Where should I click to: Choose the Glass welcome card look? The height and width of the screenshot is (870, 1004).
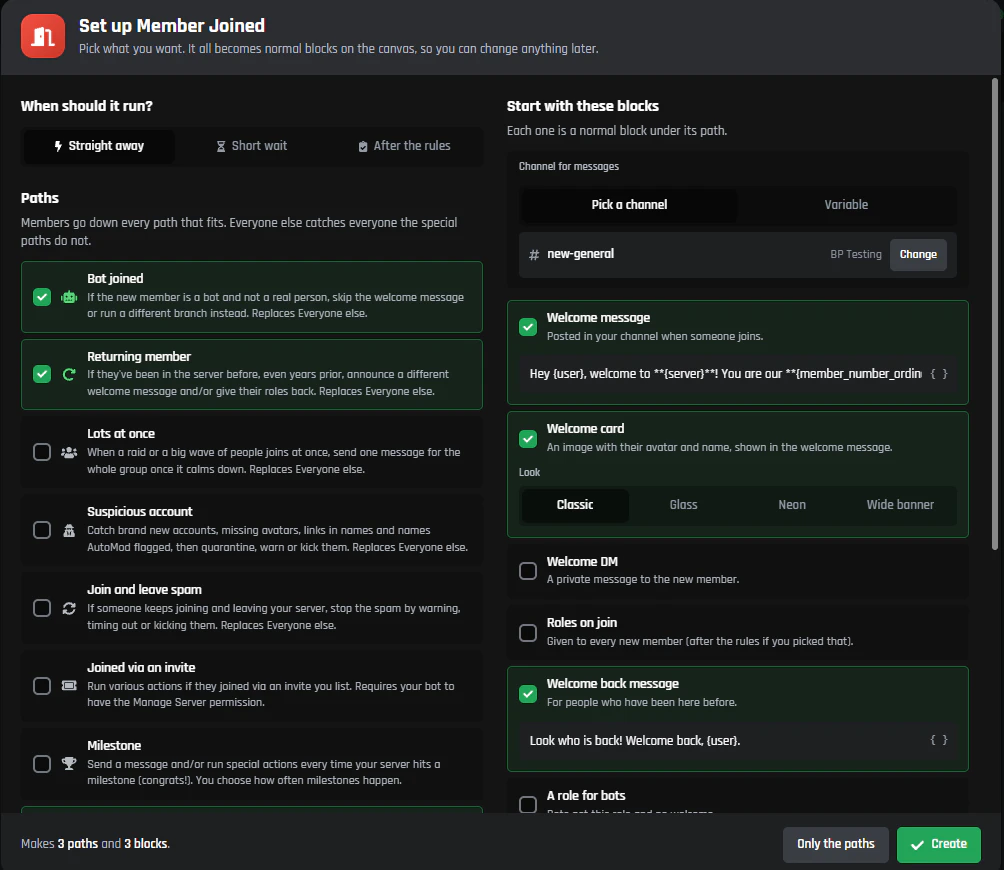tap(683, 505)
